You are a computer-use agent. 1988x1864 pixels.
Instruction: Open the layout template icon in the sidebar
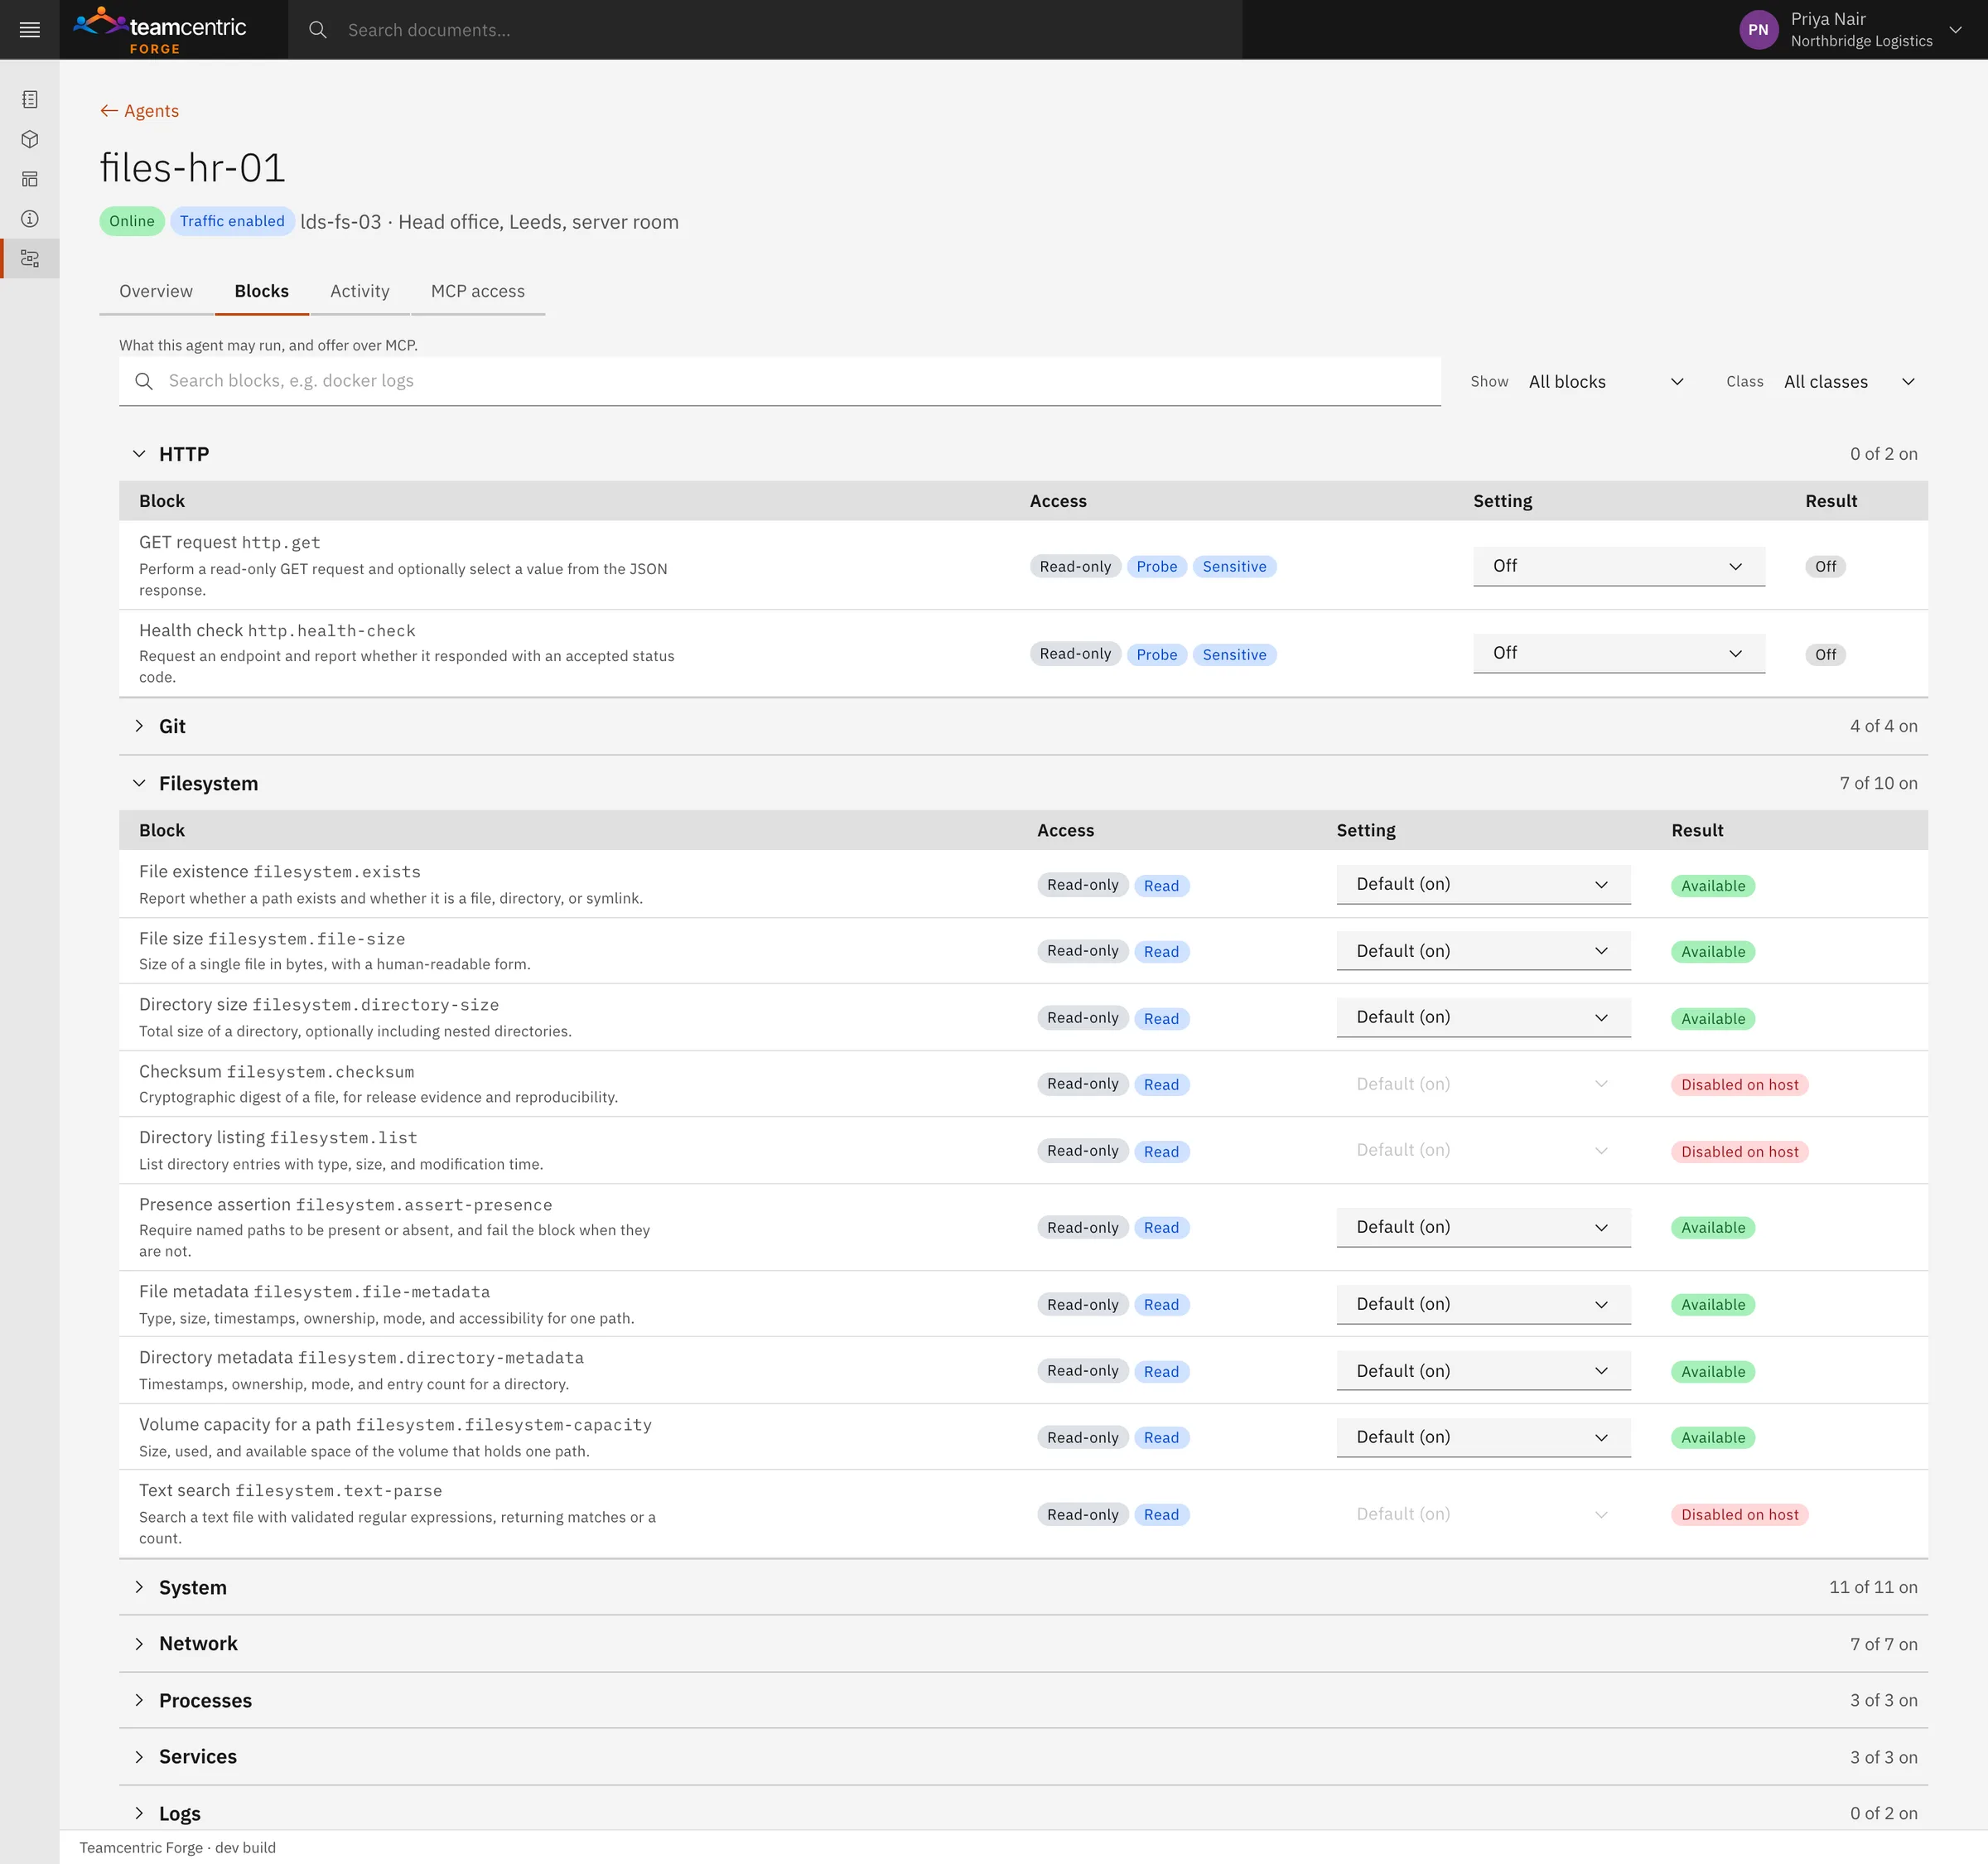(x=30, y=179)
